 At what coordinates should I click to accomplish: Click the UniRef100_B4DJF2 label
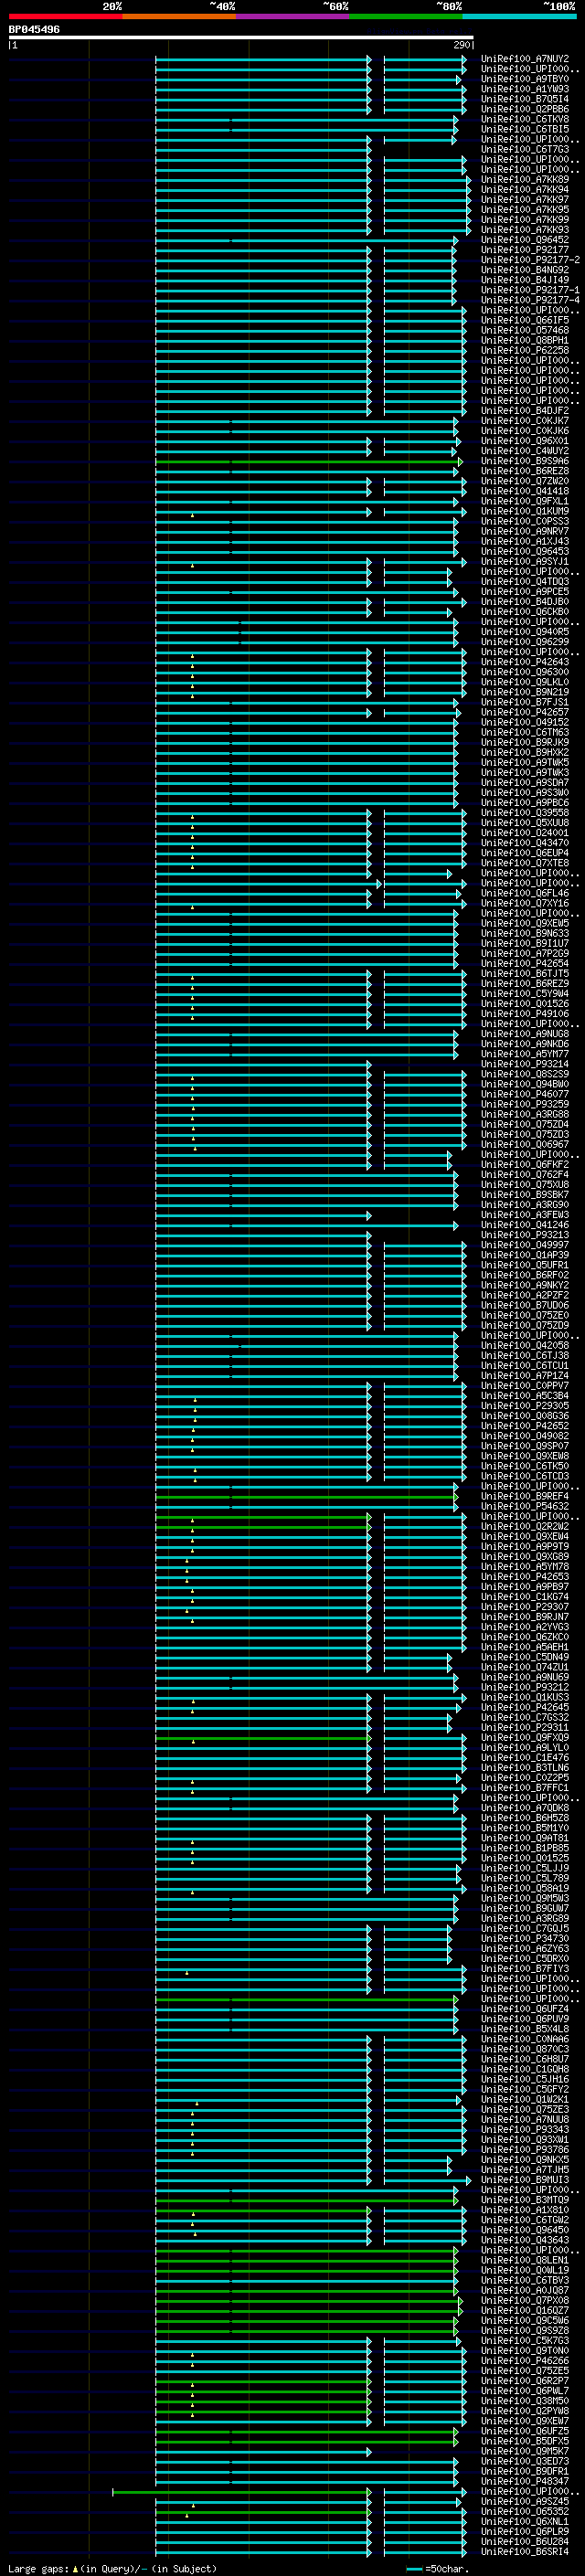point(525,411)
